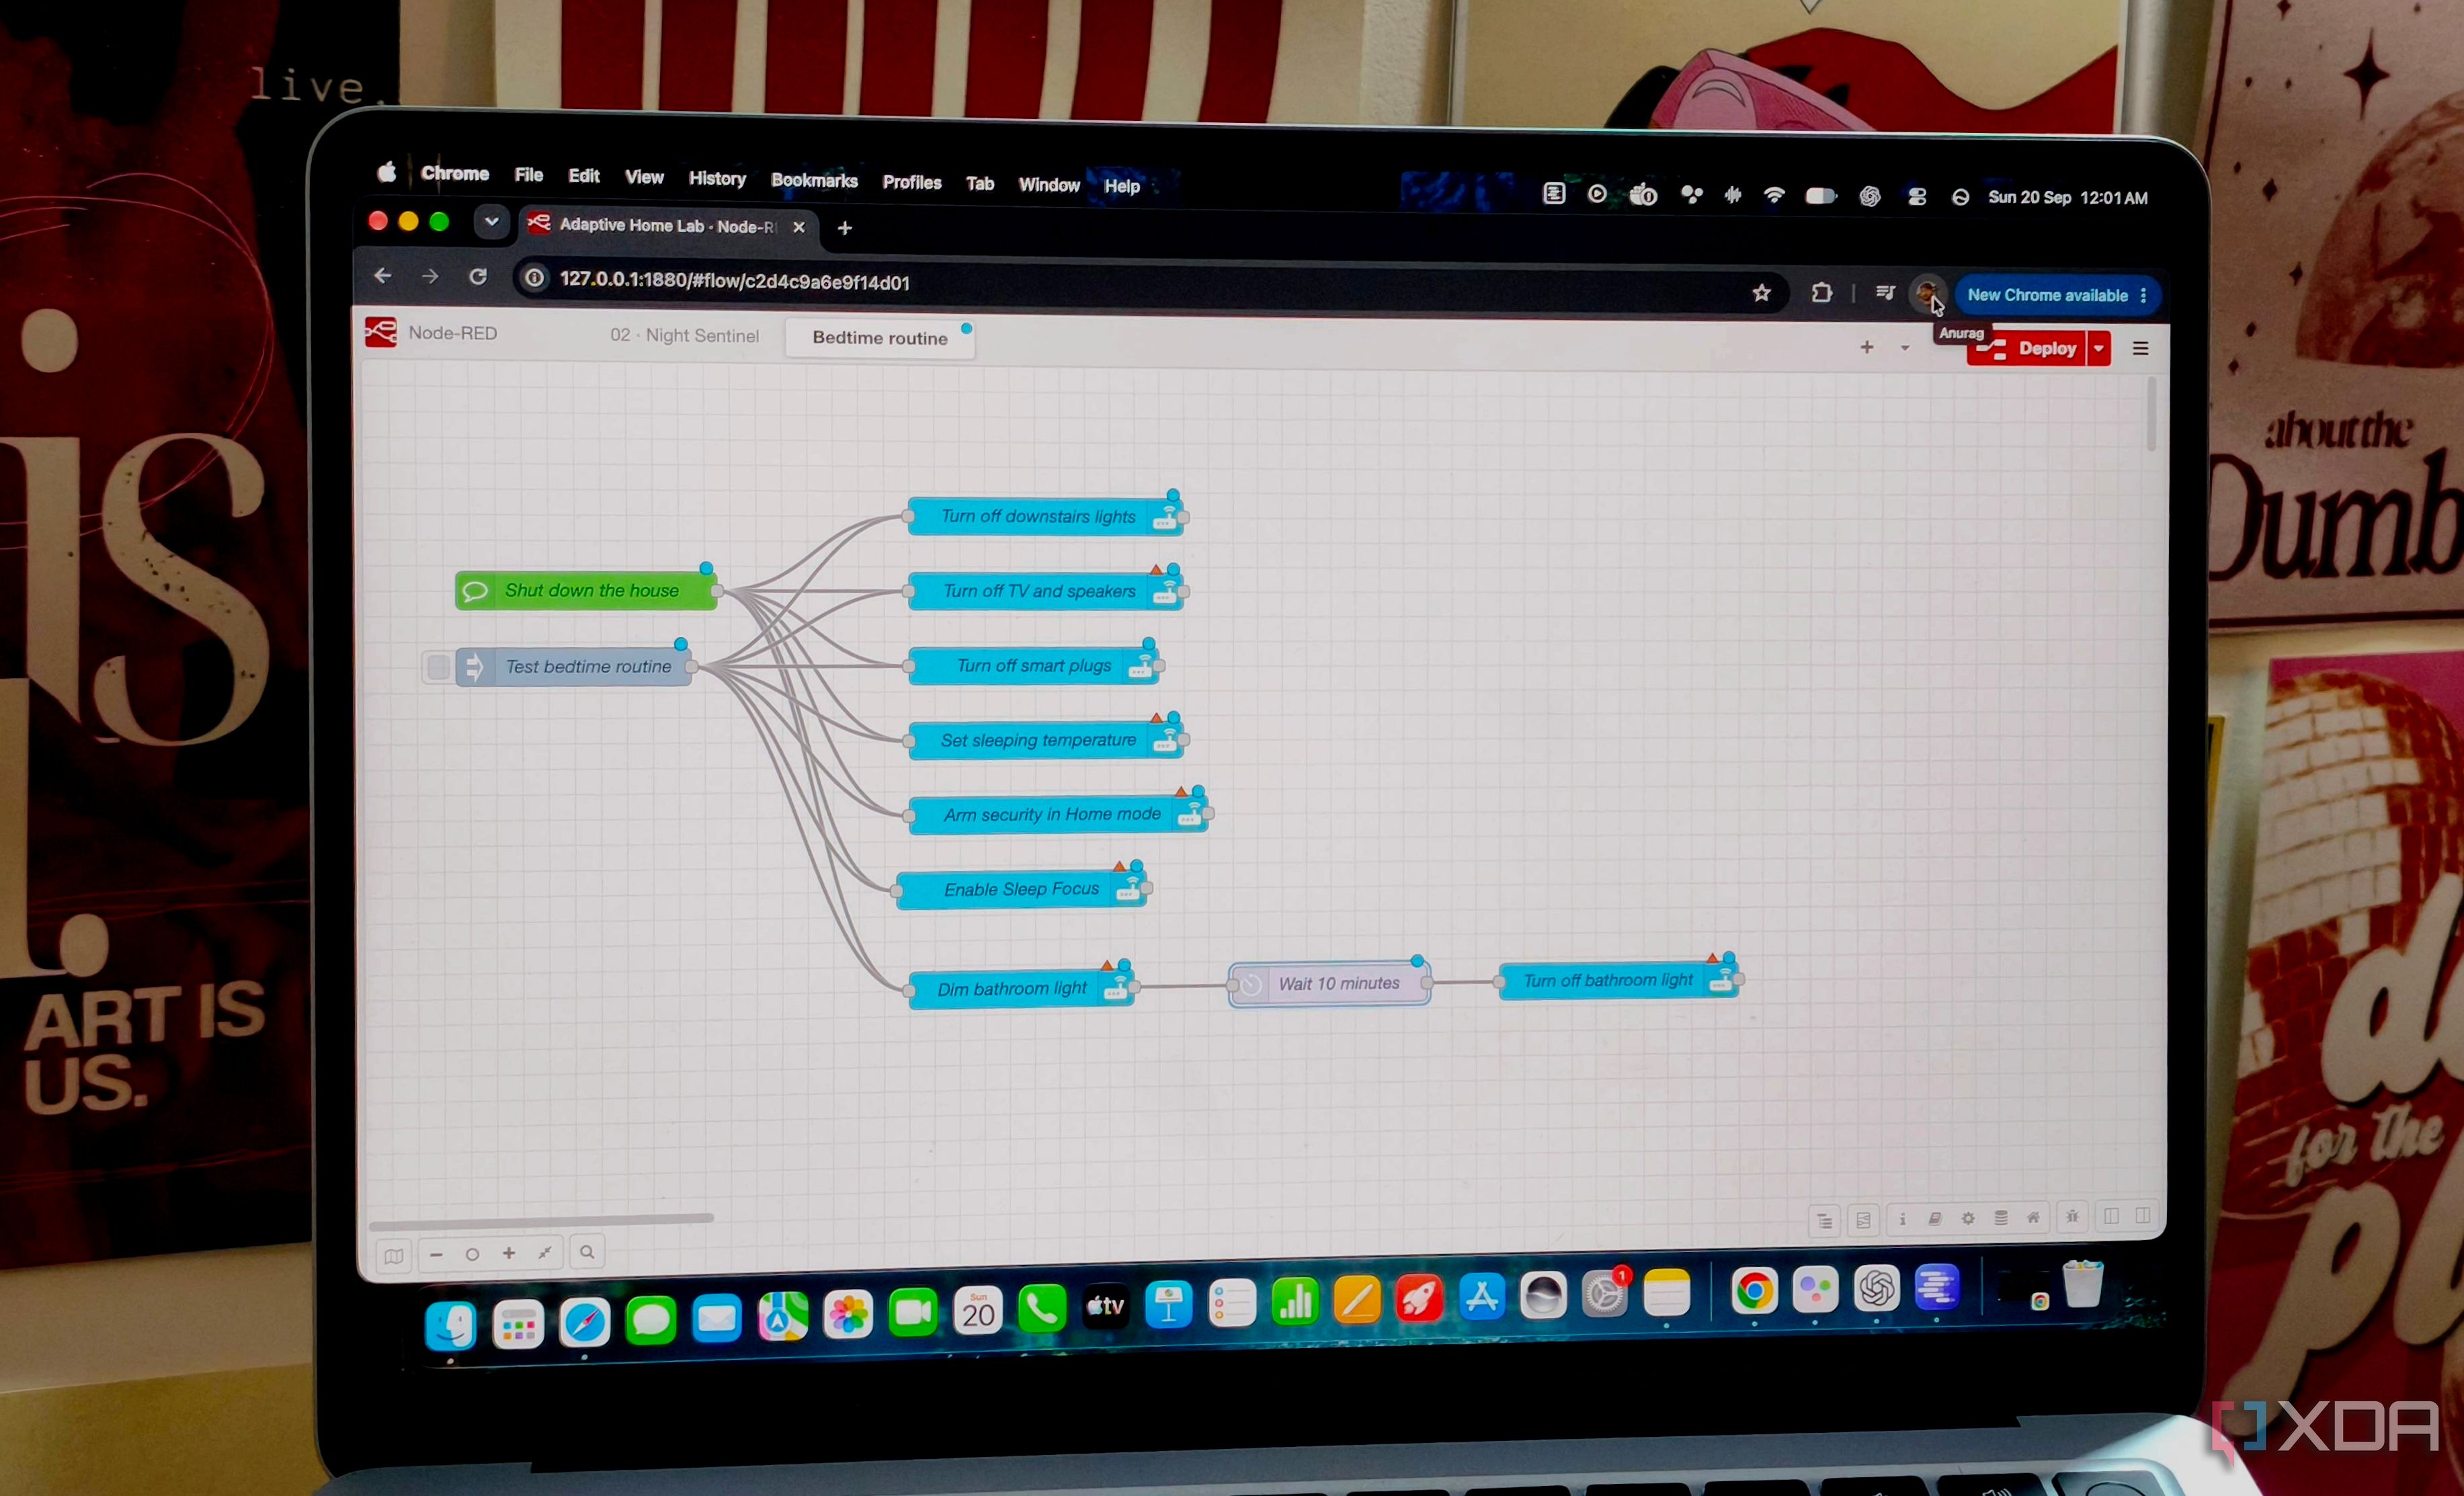Zoom in with the plus icon
This screenshot has height=1496, width=2464.
pos(509,1253)
